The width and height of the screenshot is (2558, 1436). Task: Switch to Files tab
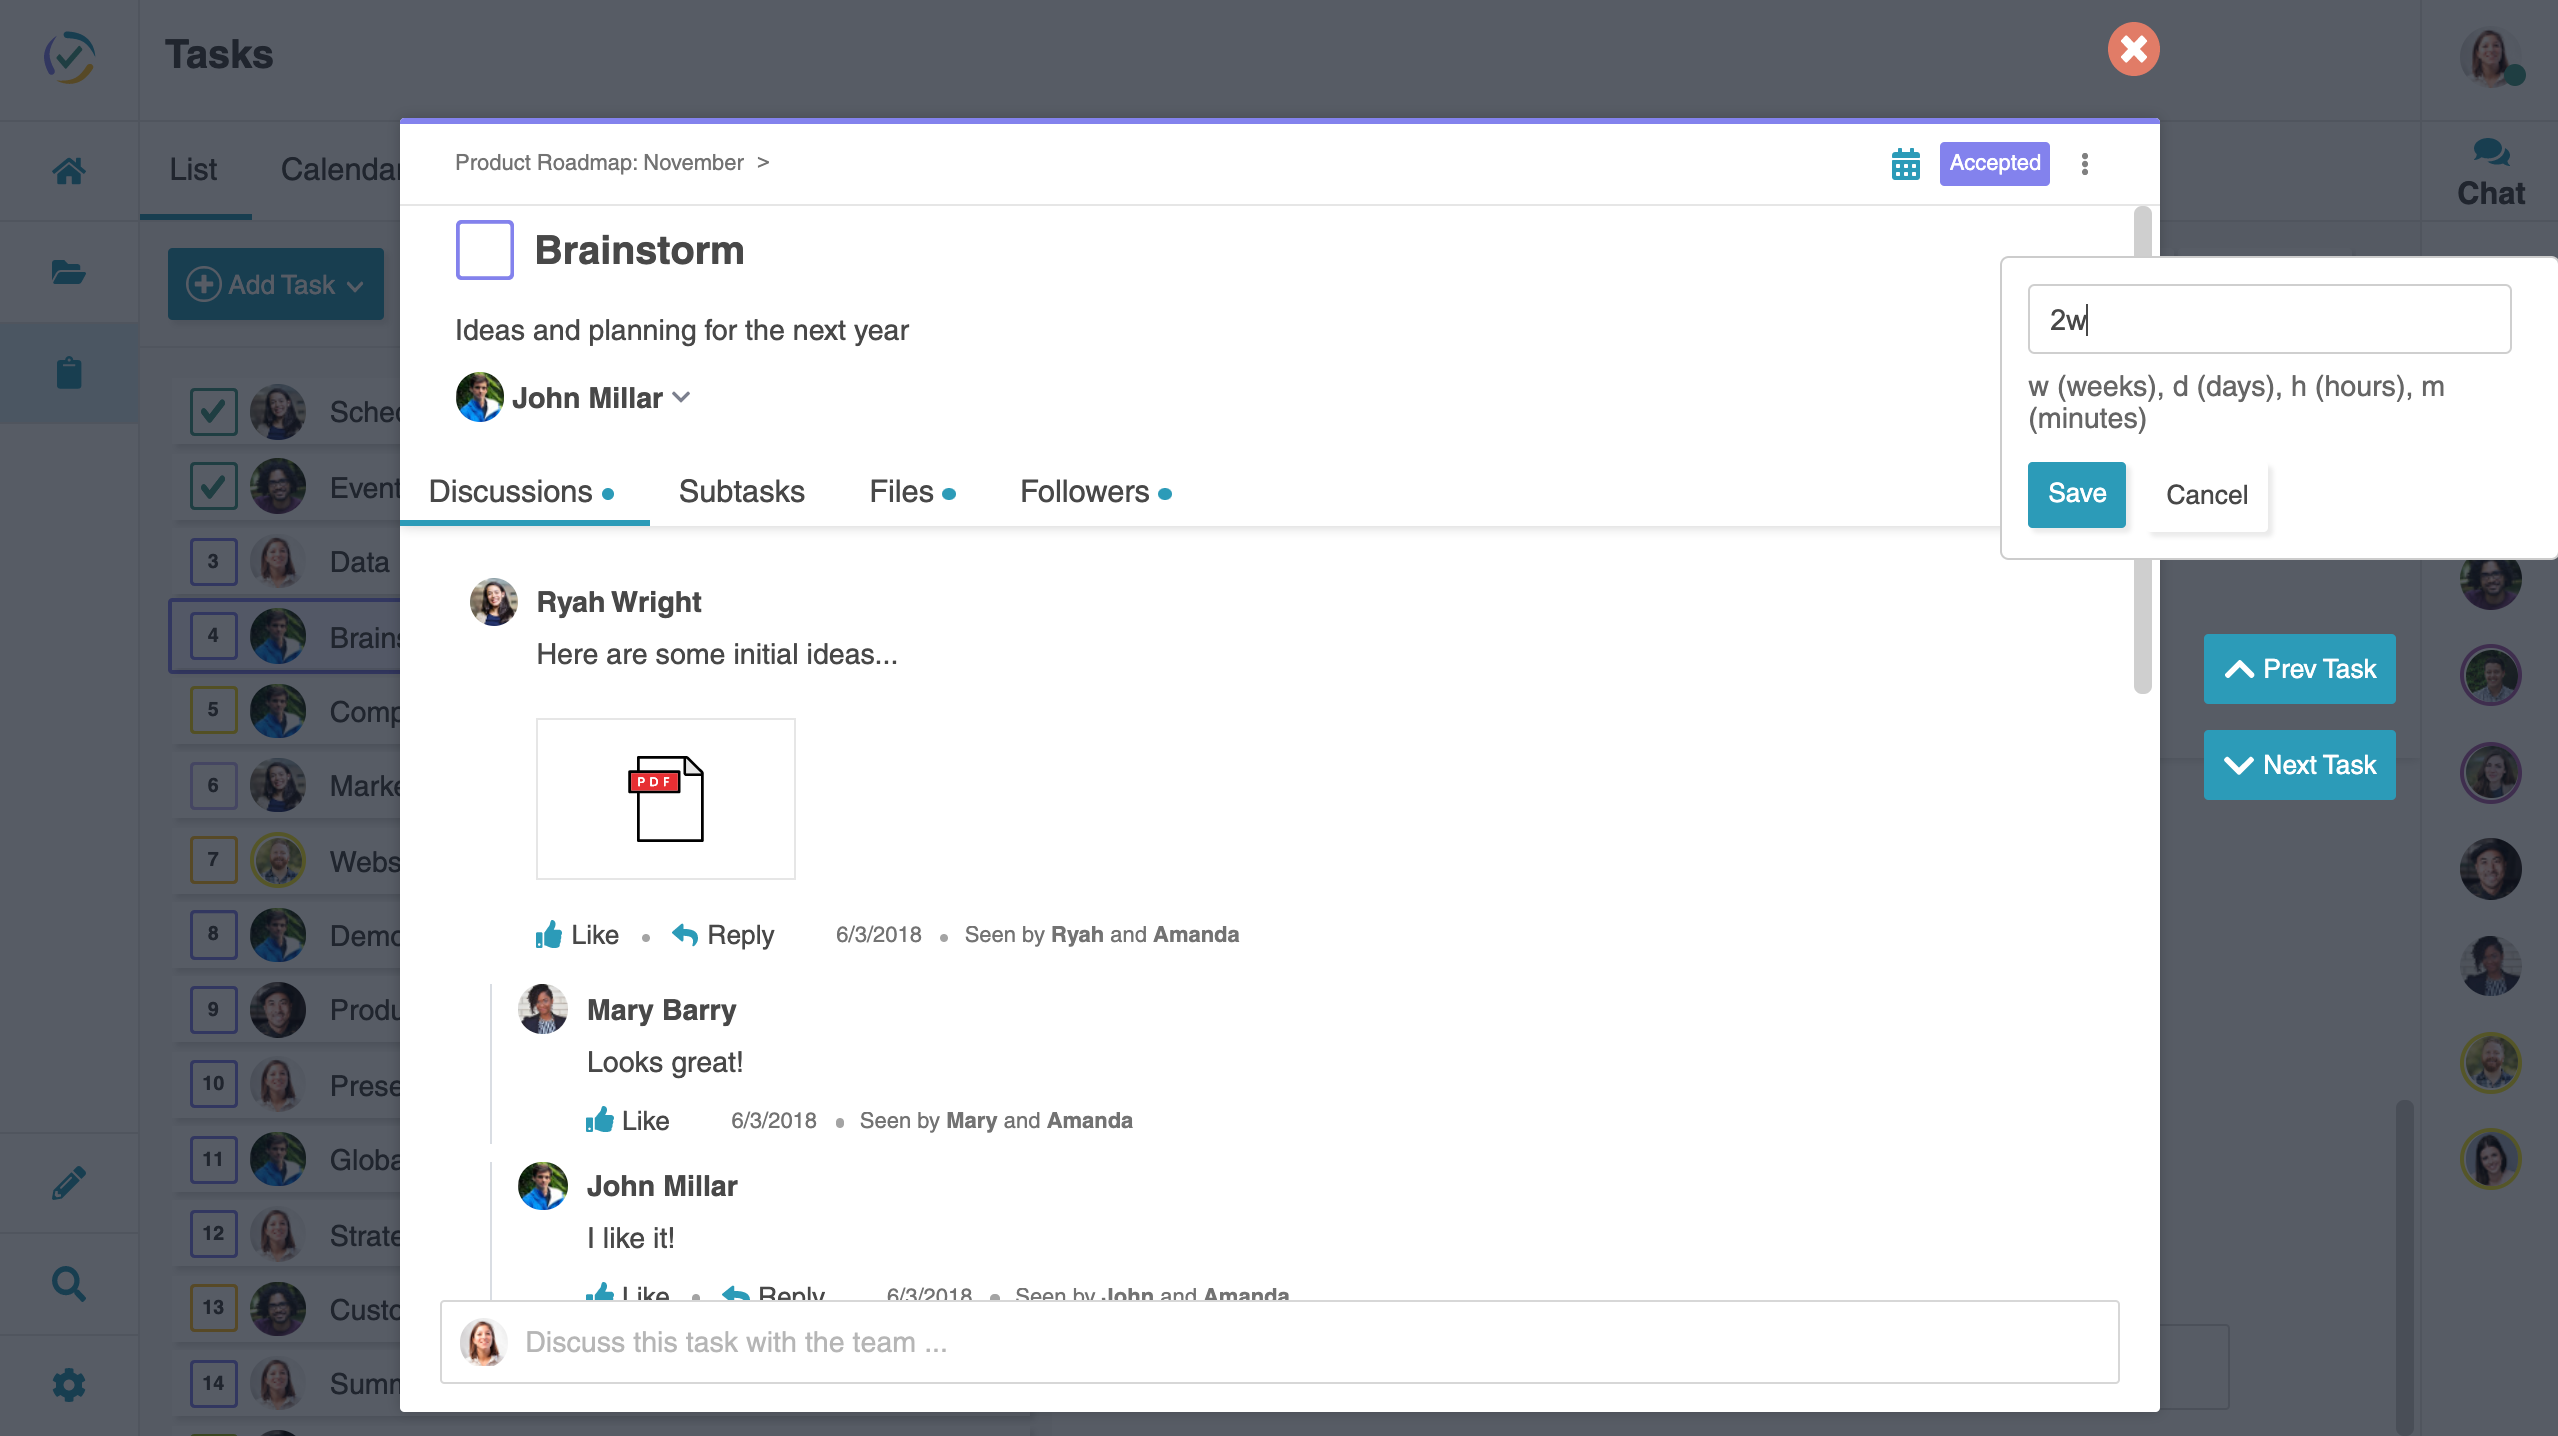tap(912, 492)
